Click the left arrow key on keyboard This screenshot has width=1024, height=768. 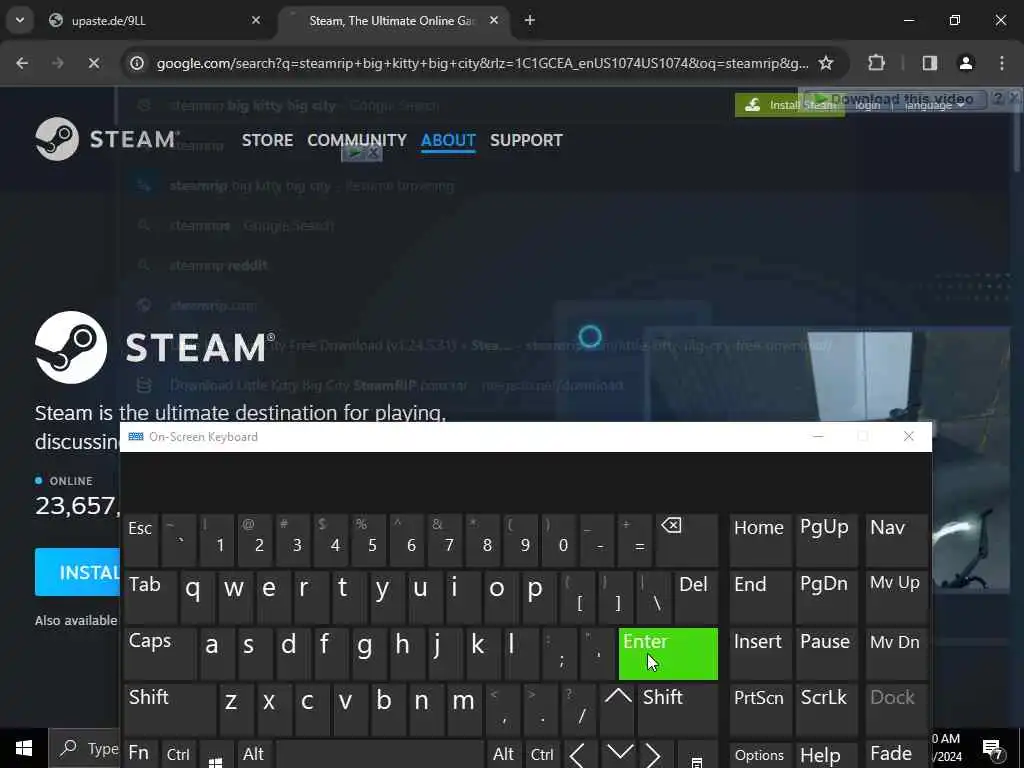[x=579, y=755]
